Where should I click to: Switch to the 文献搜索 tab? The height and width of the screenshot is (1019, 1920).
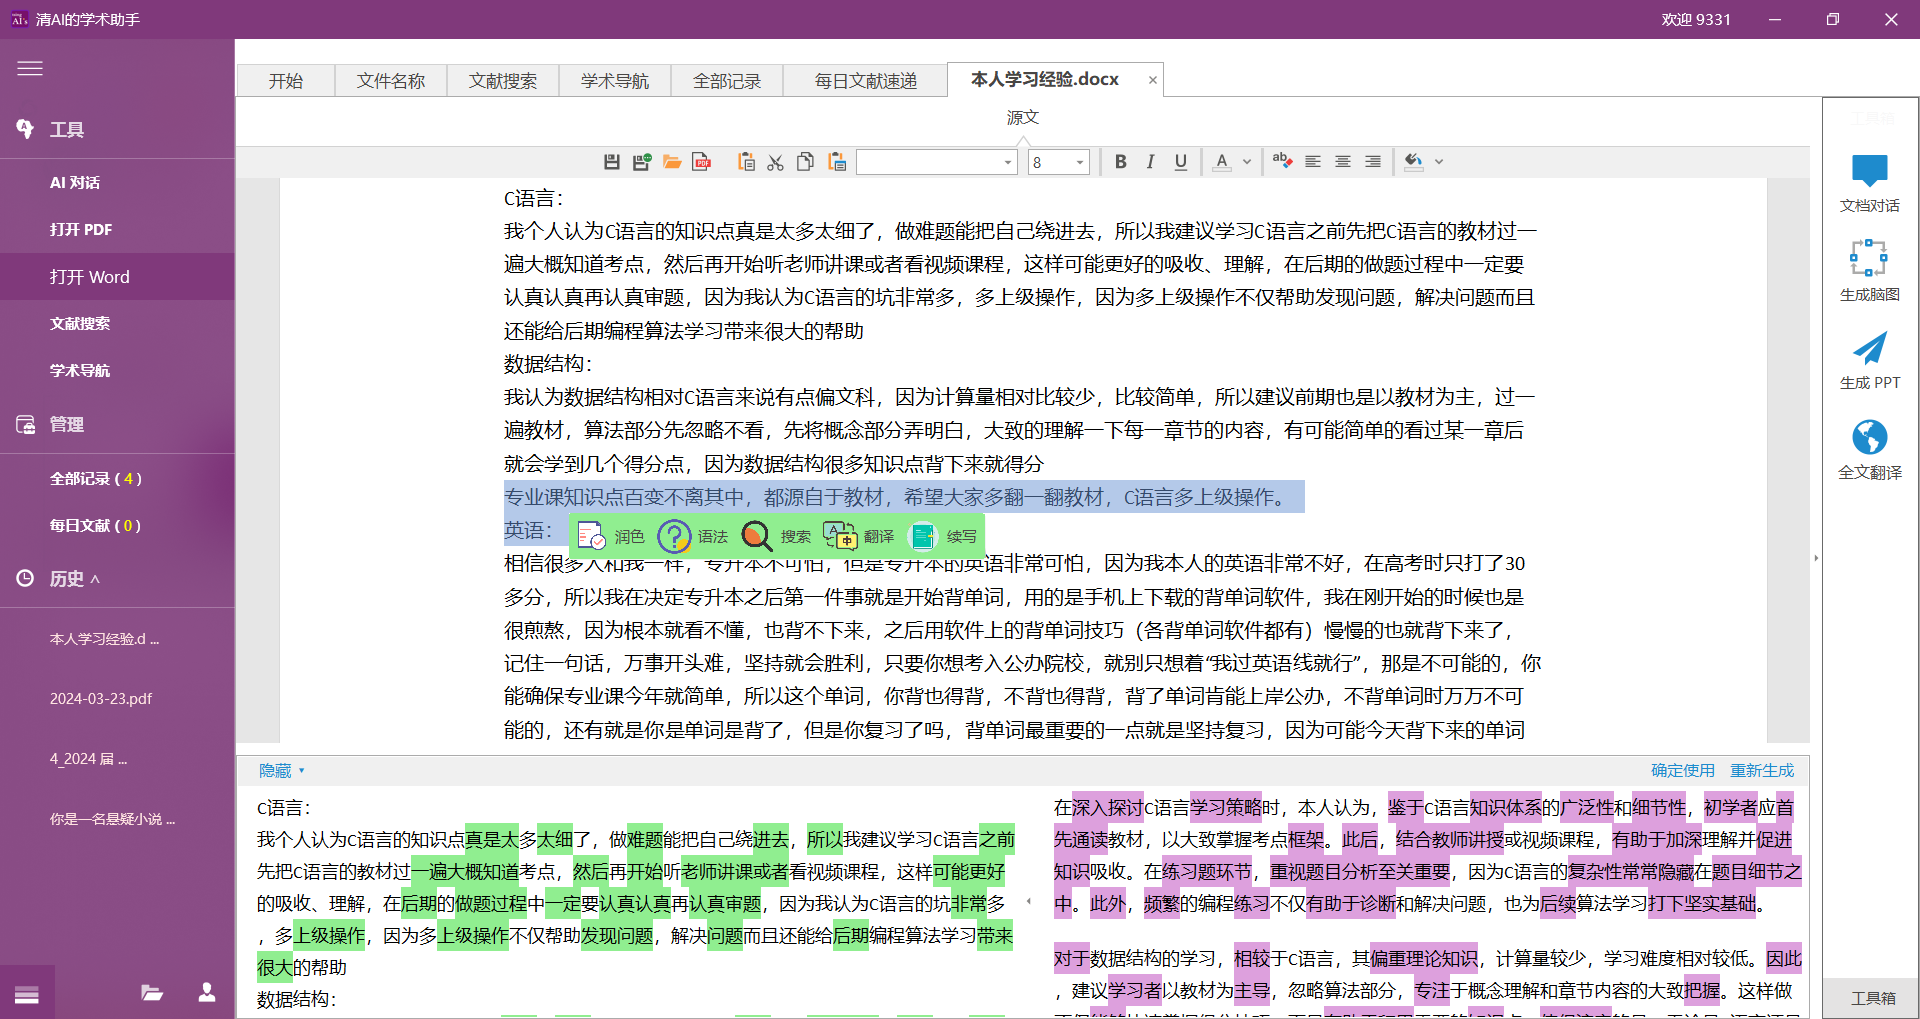coord(503,81)
